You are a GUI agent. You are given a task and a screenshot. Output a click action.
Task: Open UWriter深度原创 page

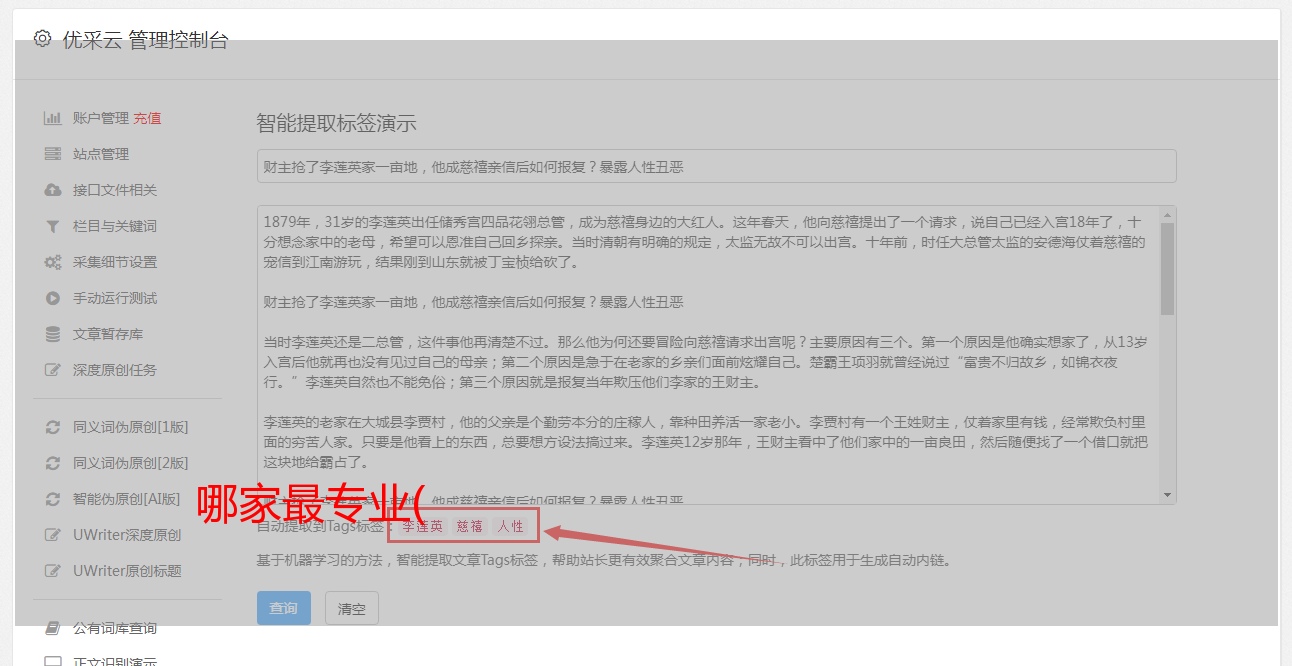click(x=127, y=535)
